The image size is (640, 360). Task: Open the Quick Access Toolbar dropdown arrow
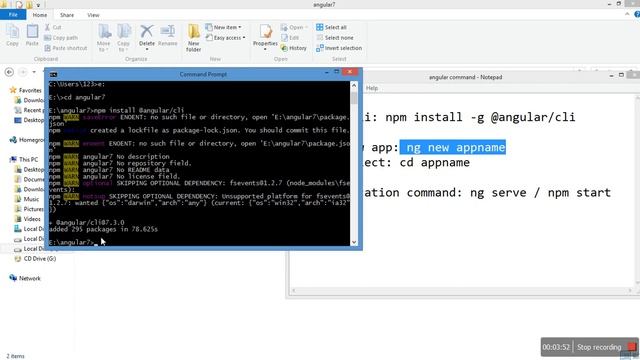[x=38, y=5]
